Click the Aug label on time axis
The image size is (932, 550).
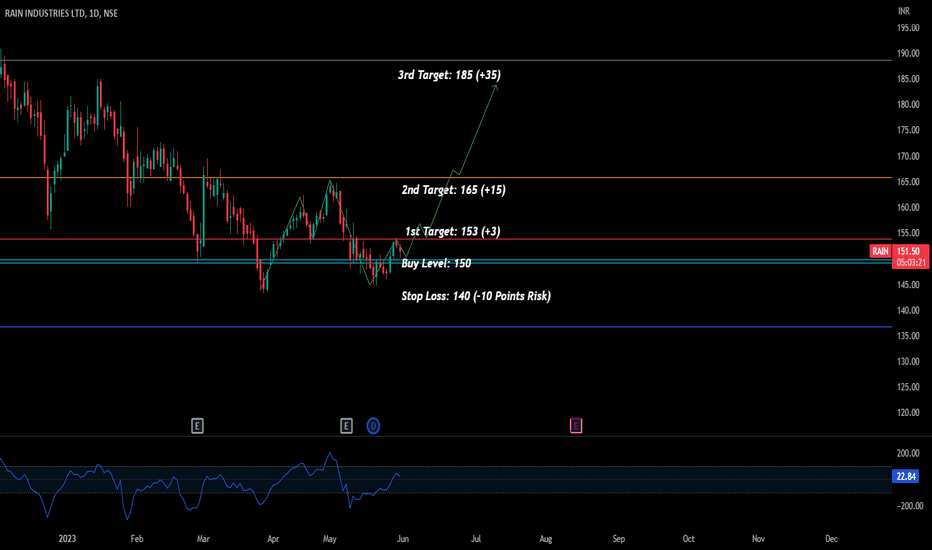click(546, 539)
